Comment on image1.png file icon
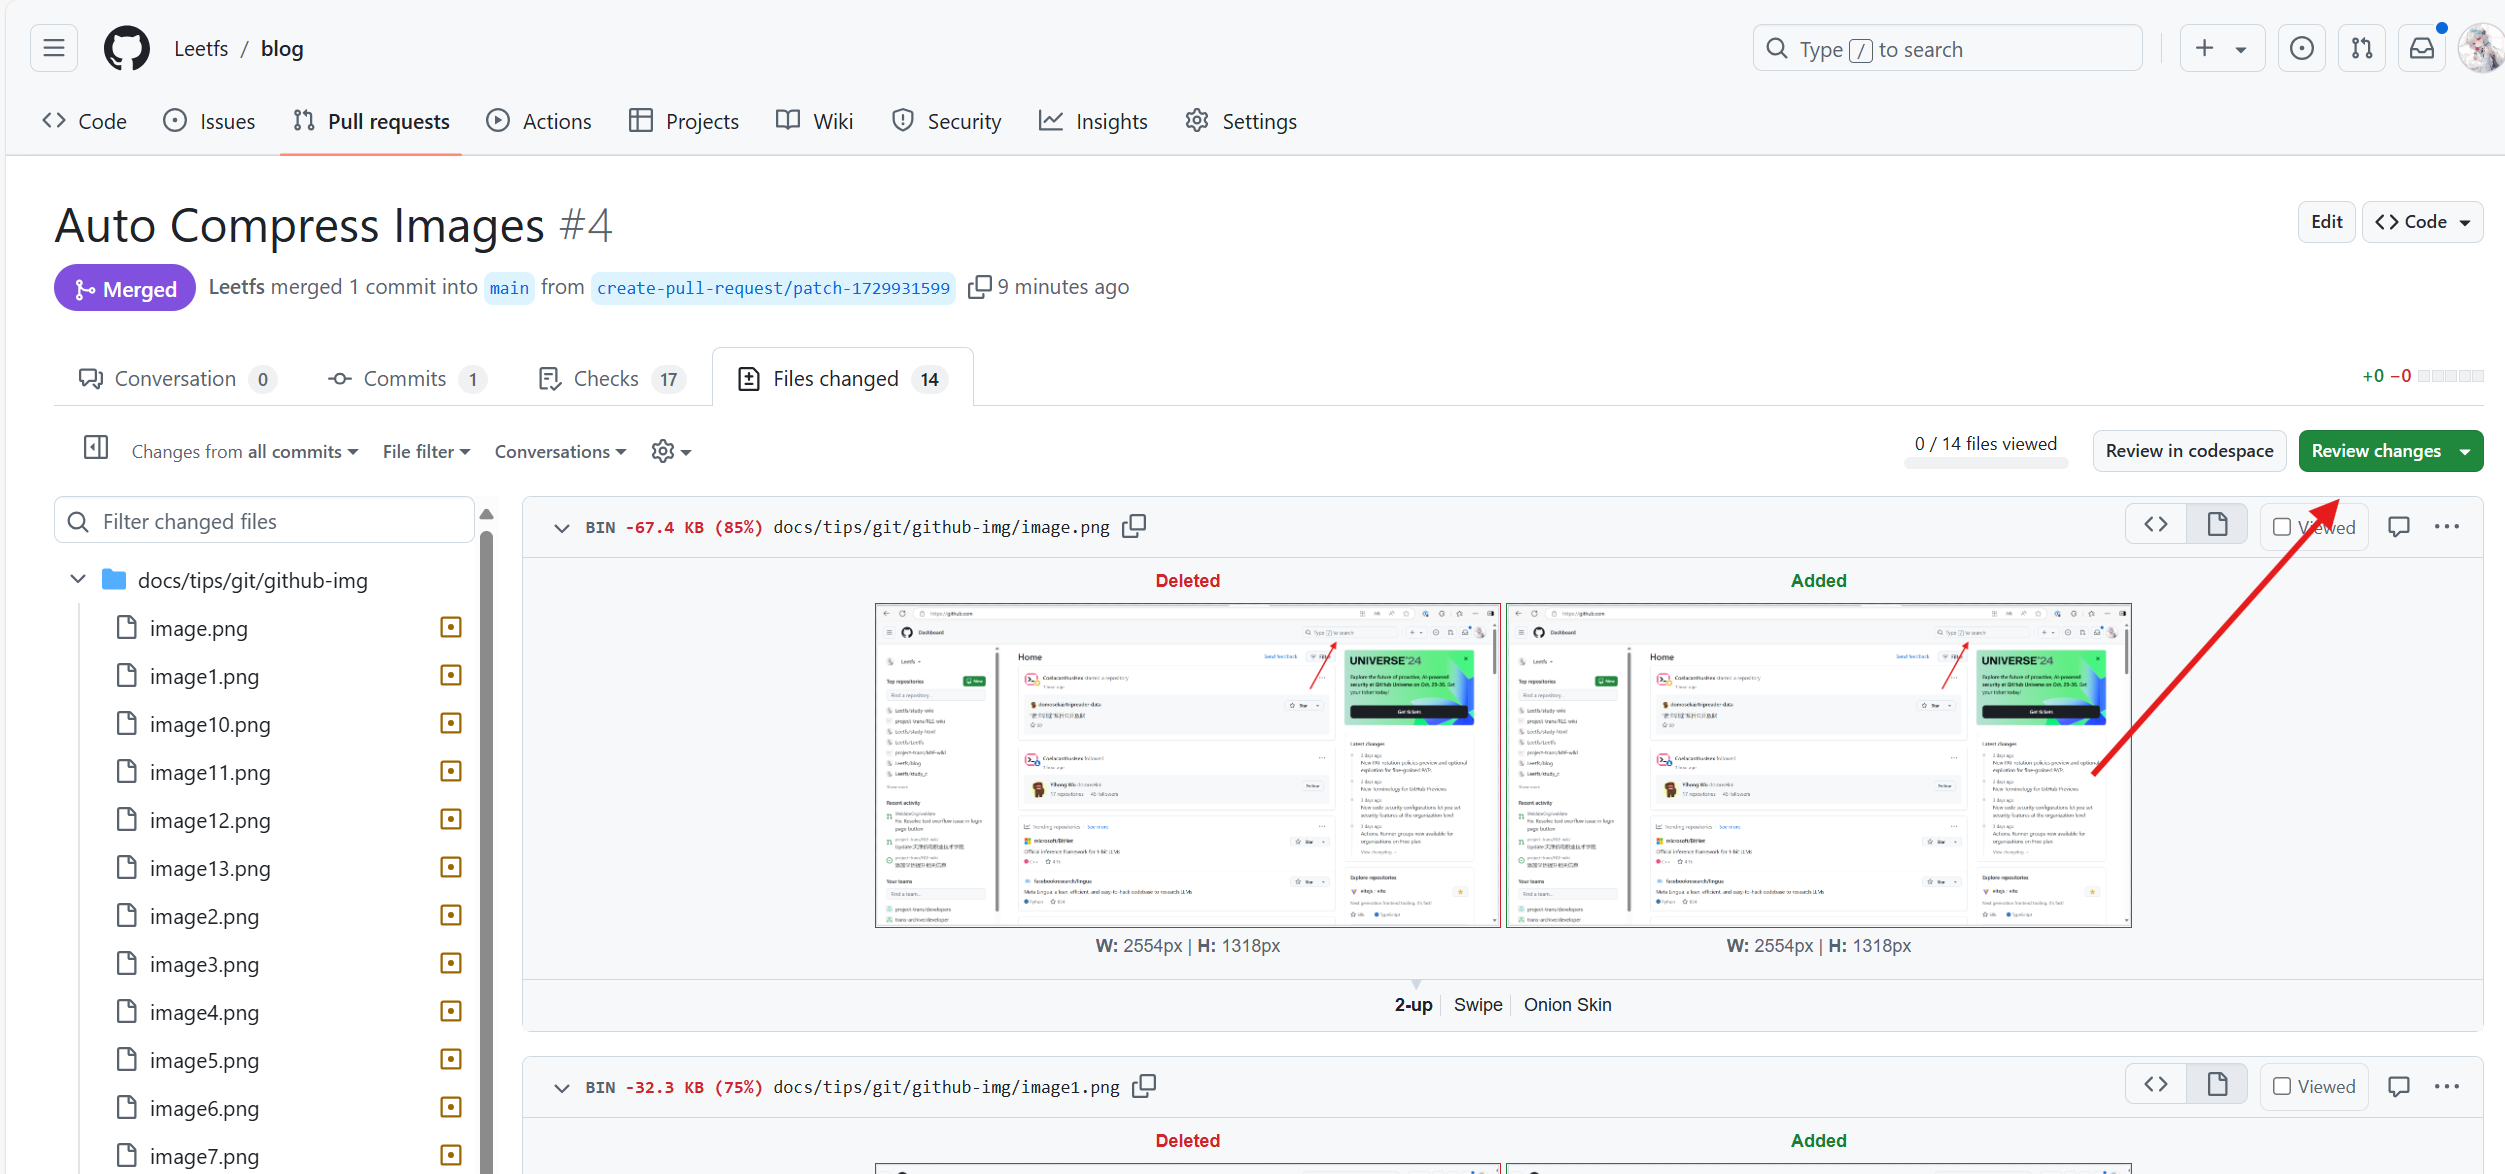This screenshot has width=2505, height=1174. tap(2398, 1086)
